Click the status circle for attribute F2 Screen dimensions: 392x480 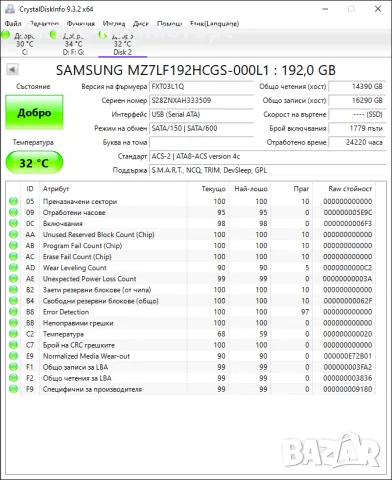[13, 378]
